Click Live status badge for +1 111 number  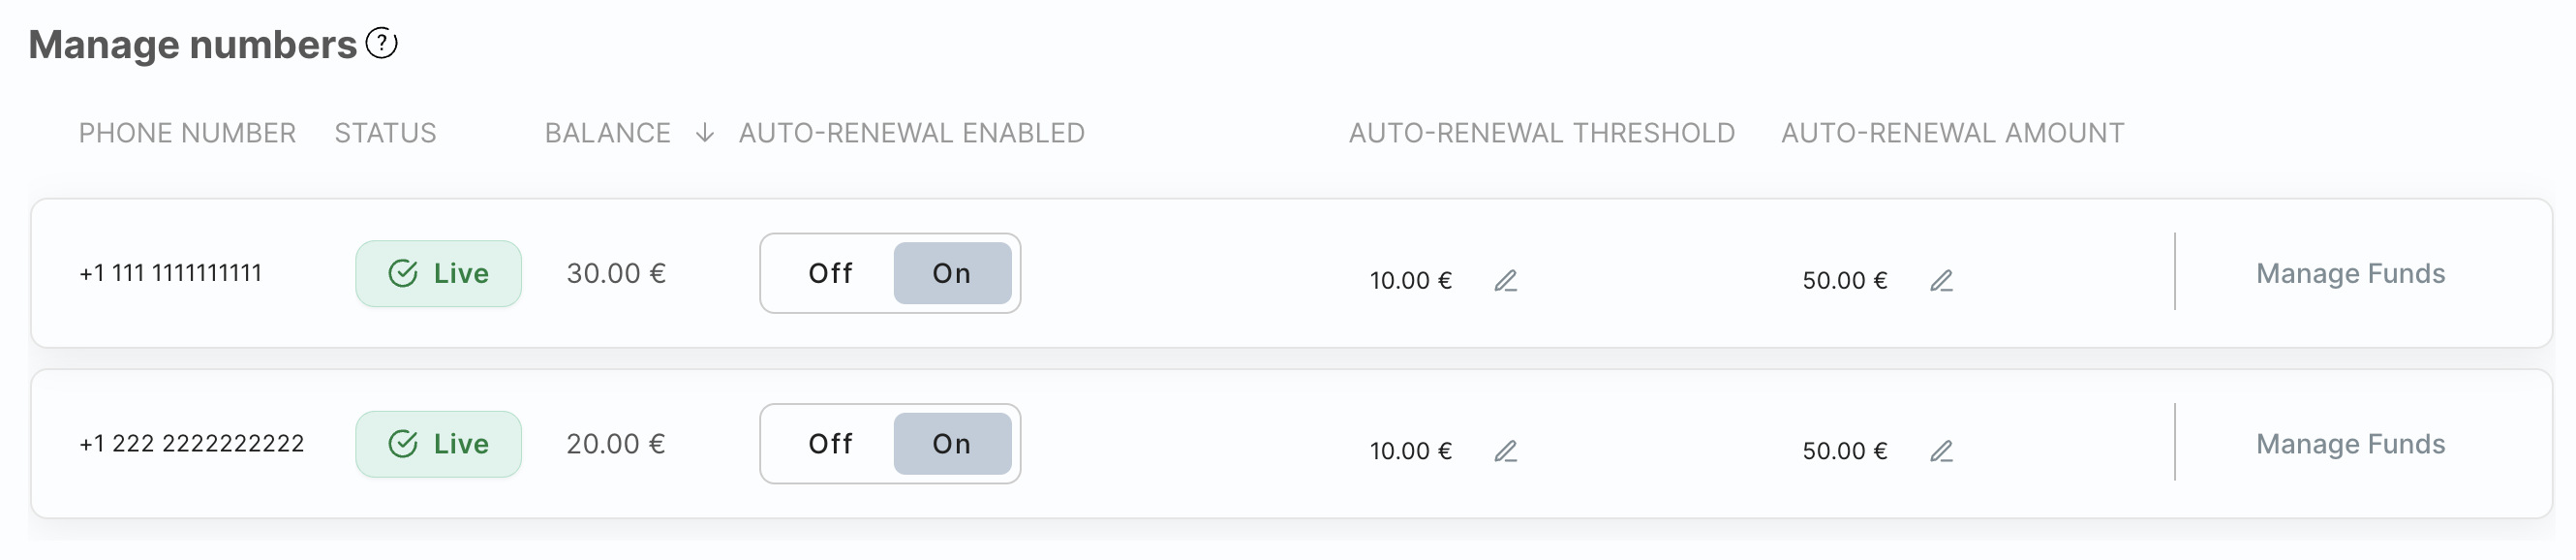click(x=438, y=274)
